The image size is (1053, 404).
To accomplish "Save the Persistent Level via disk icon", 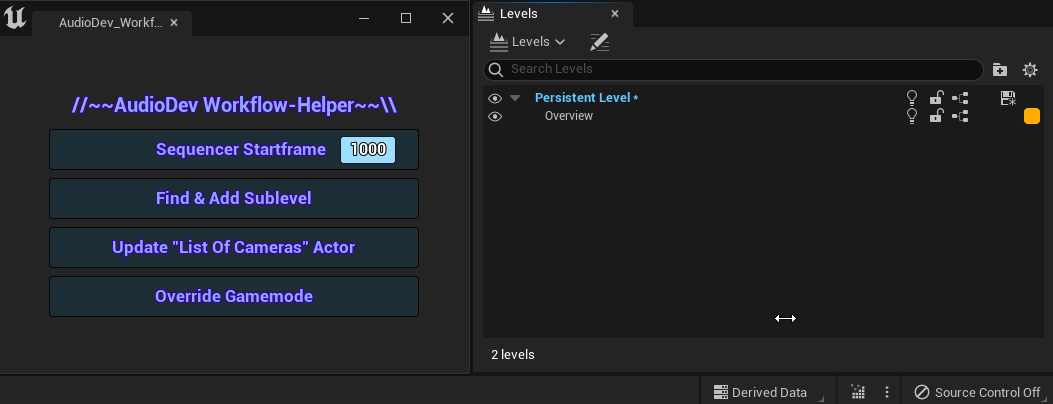I will (x=1007, y=98).
